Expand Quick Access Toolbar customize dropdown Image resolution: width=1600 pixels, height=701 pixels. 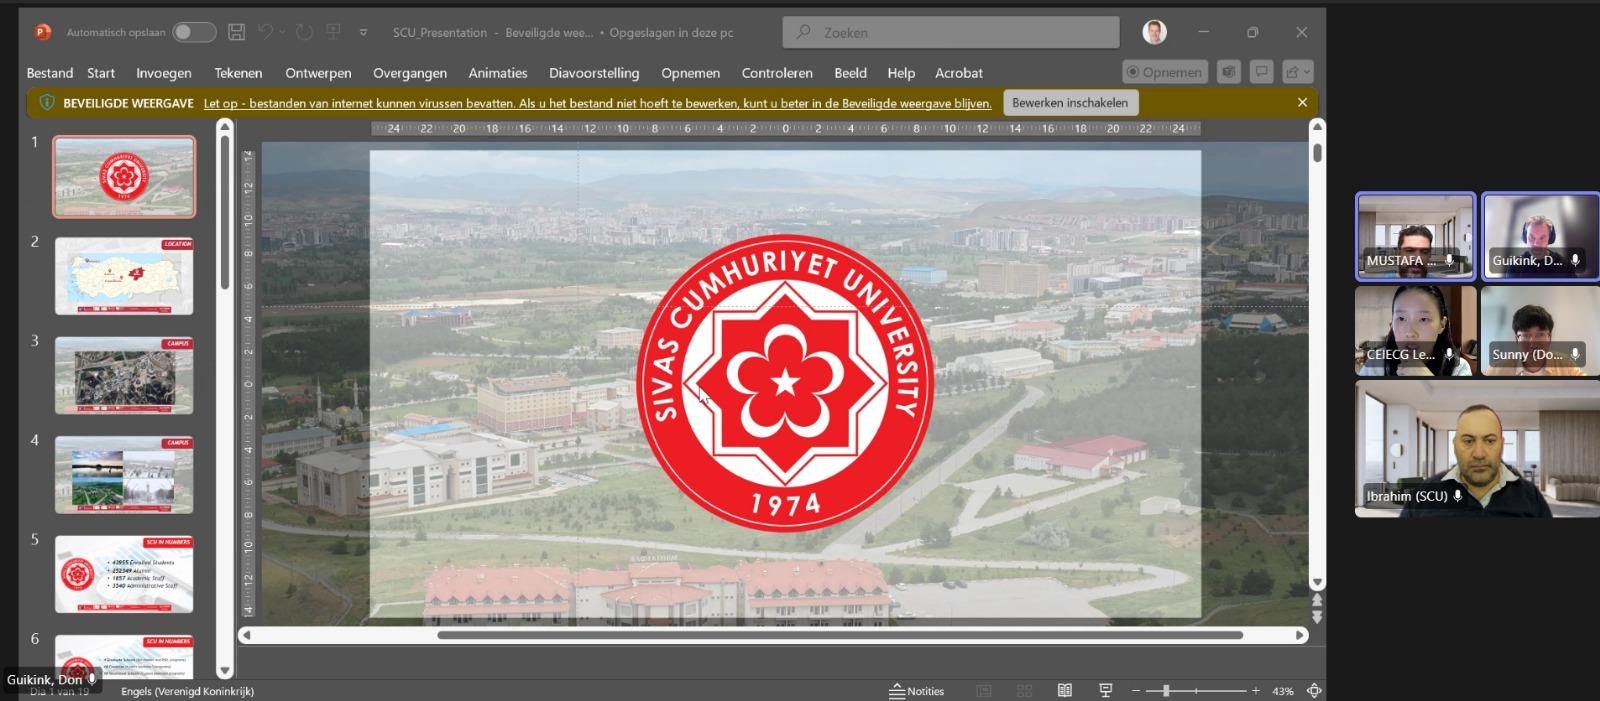click(x=363, y=32)
